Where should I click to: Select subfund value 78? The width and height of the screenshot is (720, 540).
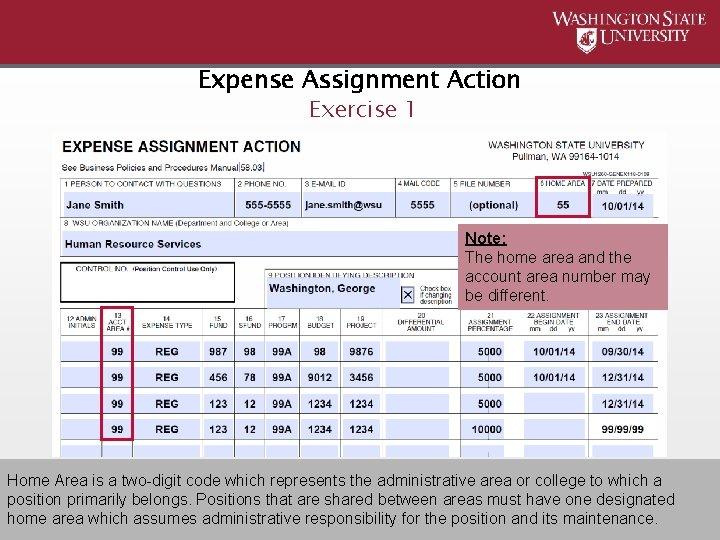pyautogui.click(x=249, y=377)
